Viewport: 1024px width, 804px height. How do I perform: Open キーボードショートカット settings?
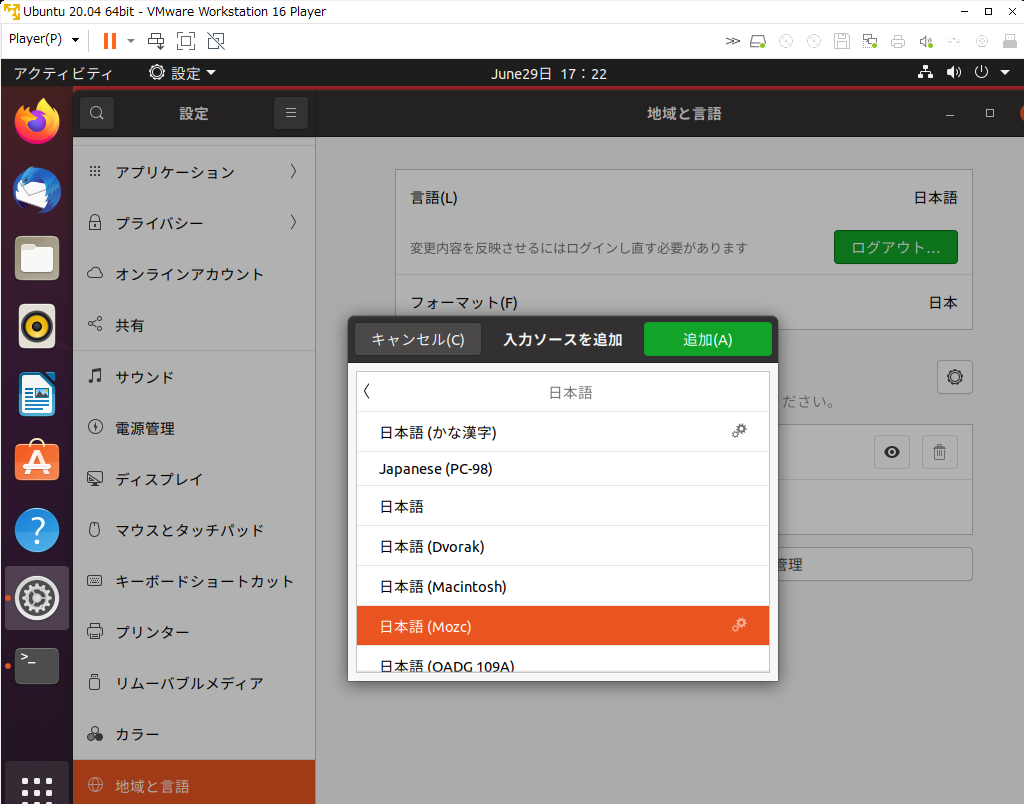click(x=194, y=581)
